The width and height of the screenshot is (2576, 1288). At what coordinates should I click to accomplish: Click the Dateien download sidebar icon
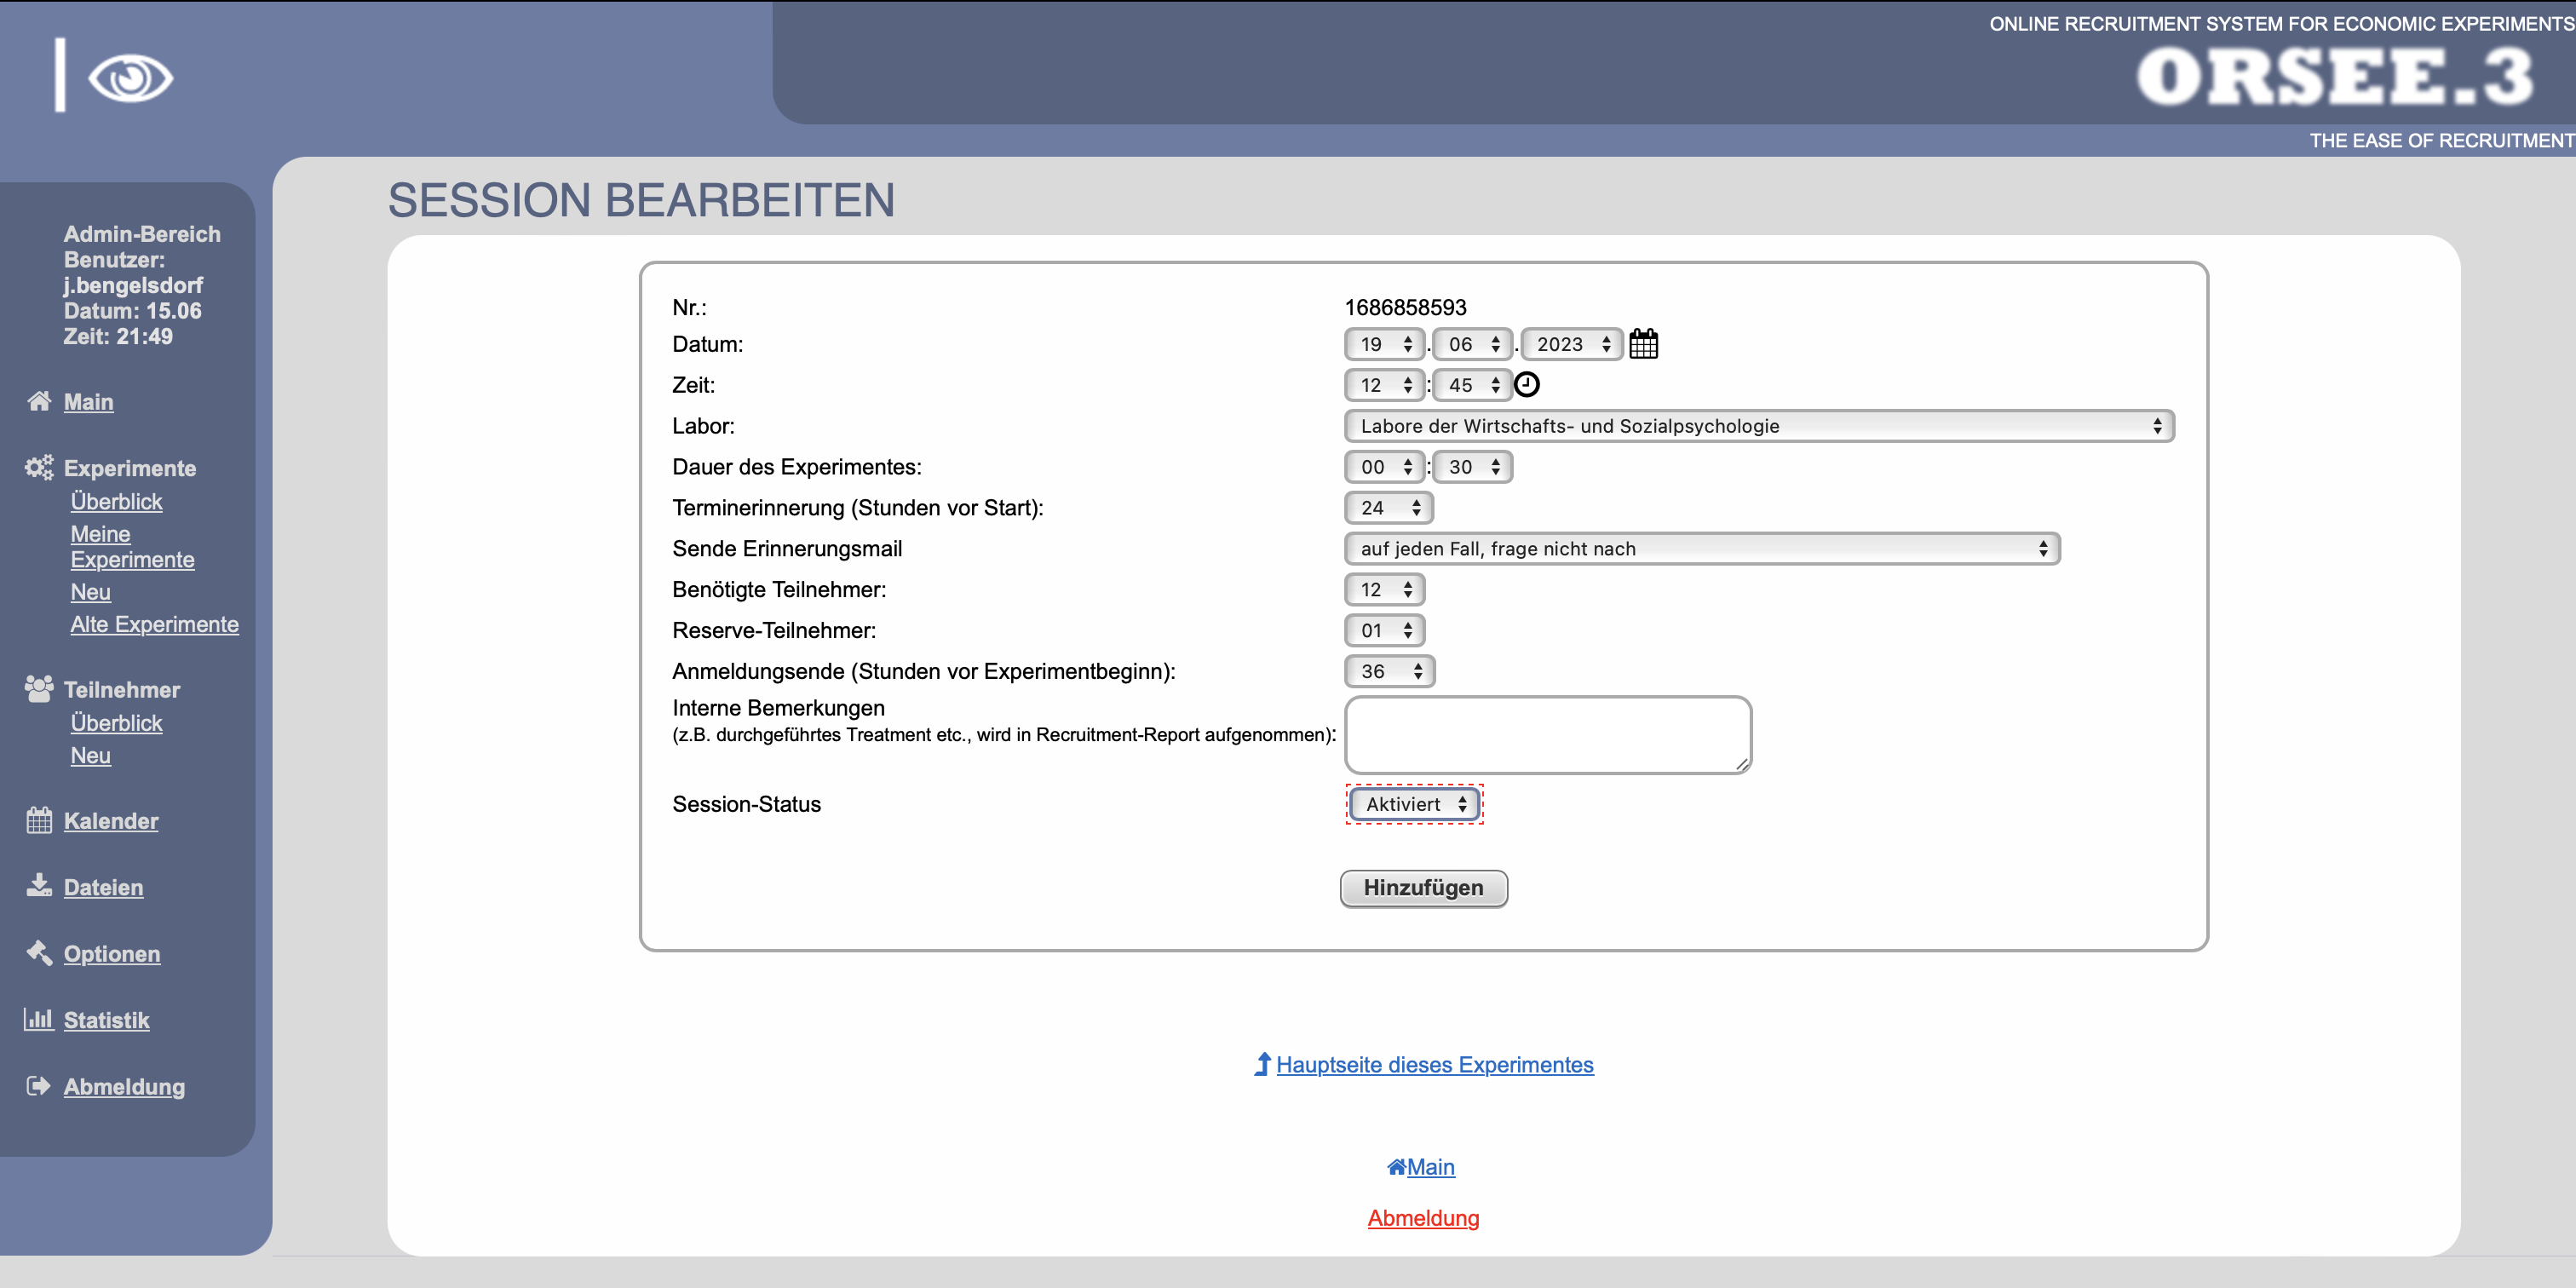(x=39, y=886)
